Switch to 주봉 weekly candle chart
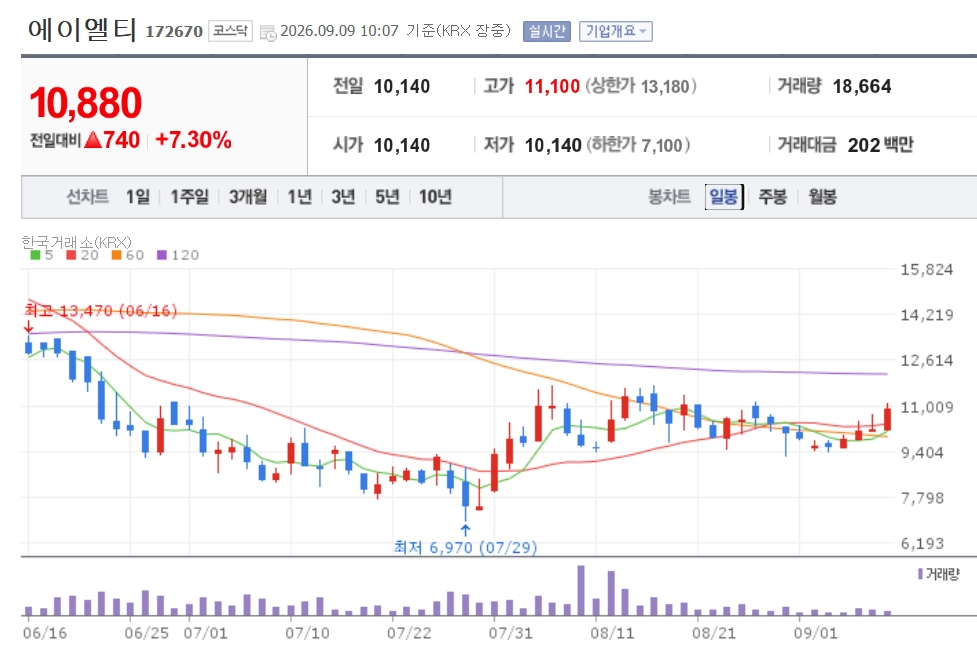The height and width of the screenshot is (665, 977). 773,198
